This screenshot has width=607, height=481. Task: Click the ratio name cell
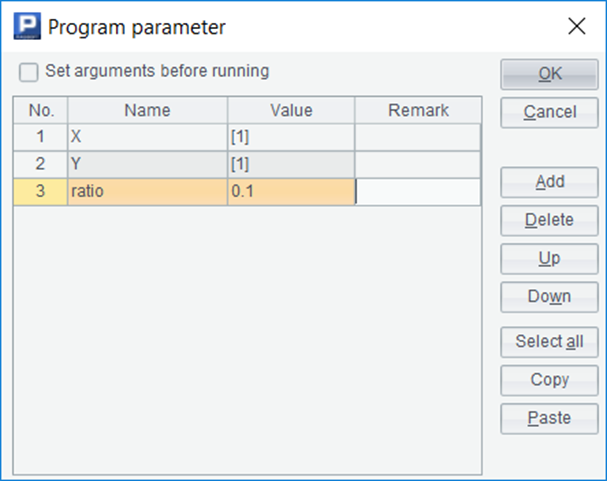pyautogui.click(x=147, y=191)
